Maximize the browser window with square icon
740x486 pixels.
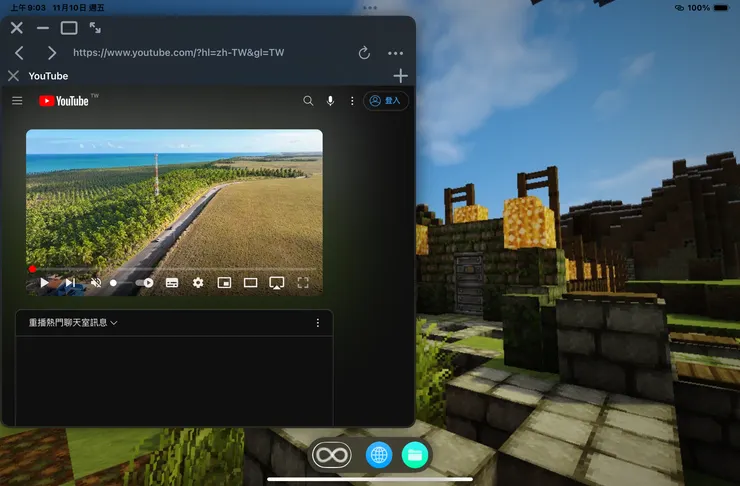[69, 28]
